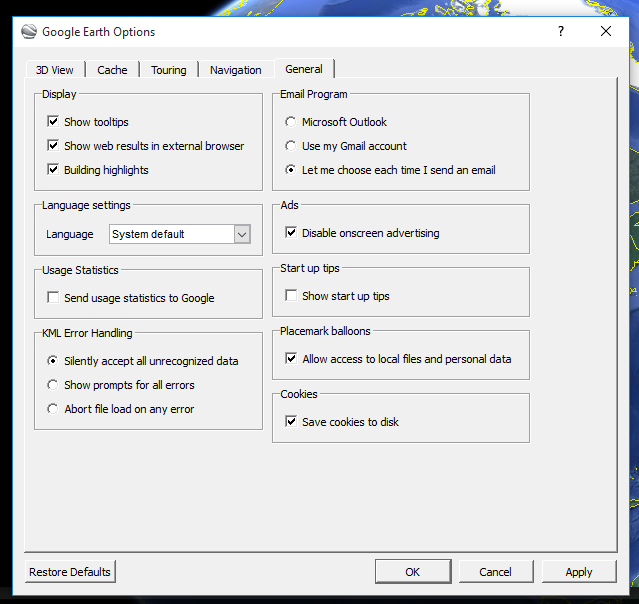This screenshot has width=639, height=604.
Task: Toggle Disable onscreen advertising checkbox
Action: (x=291, y=233)
